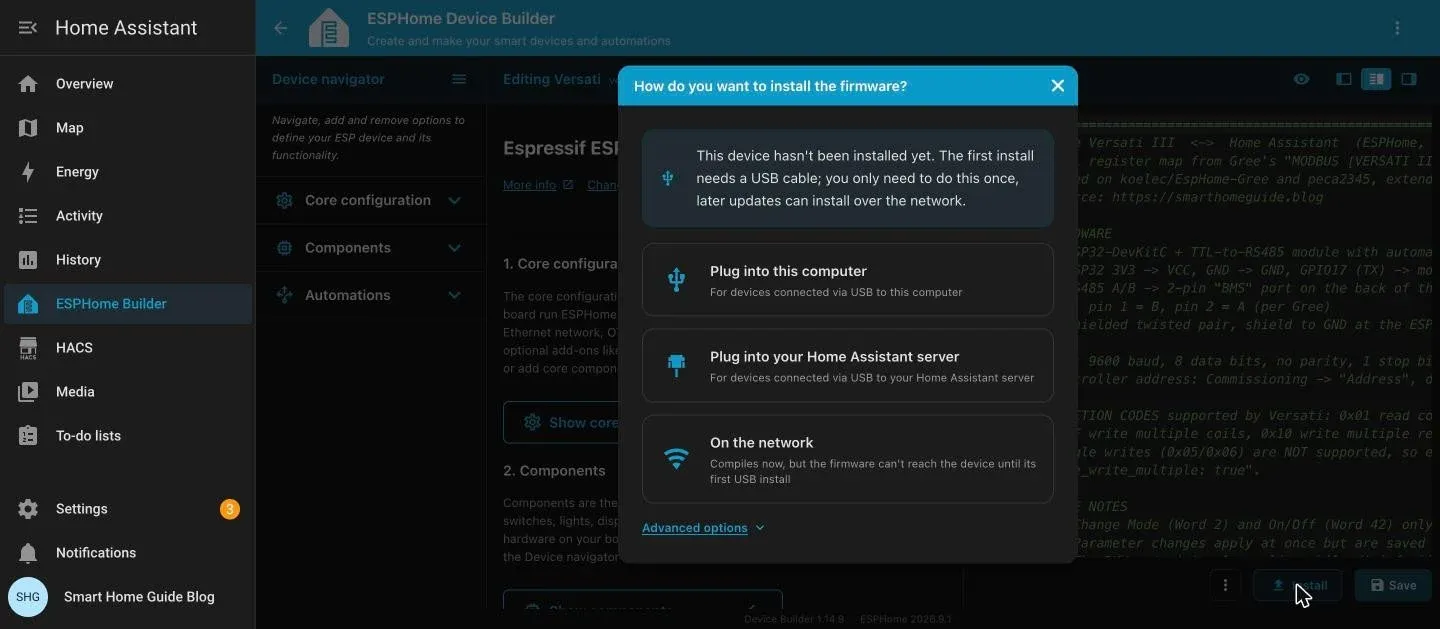Viewport: 1440px width, 629px height.
Task: Click the Media sidebar icon
Action: point(28,392)
